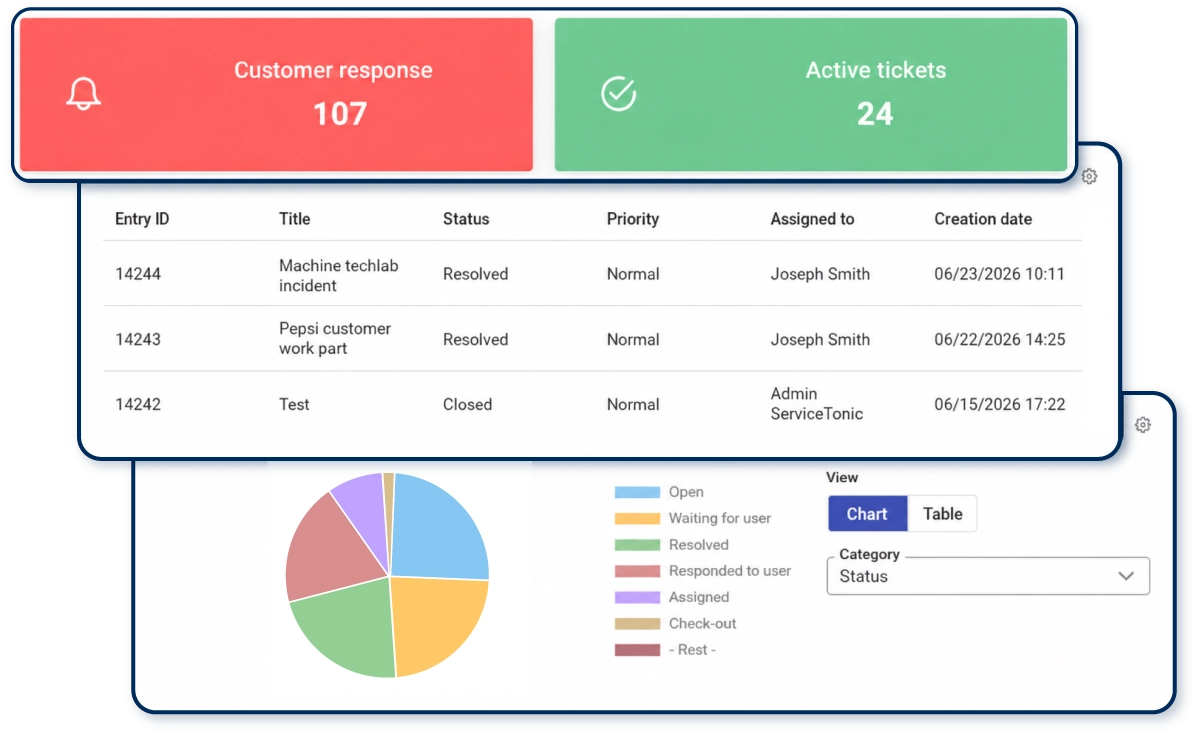Click Normal priority in row 14244
Viewport: 1200px width, 732px height.
click(633, 274)
